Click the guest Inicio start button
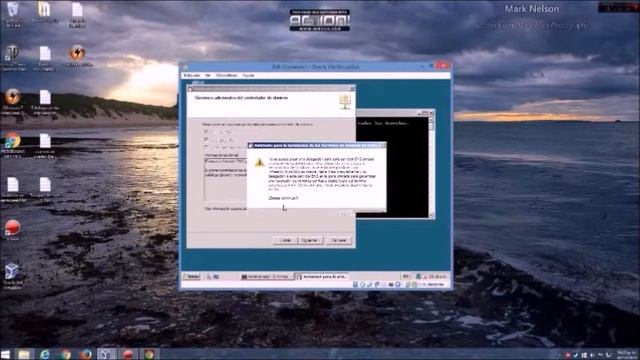Viewport: 640px width, 360px height. coord(191,277)
